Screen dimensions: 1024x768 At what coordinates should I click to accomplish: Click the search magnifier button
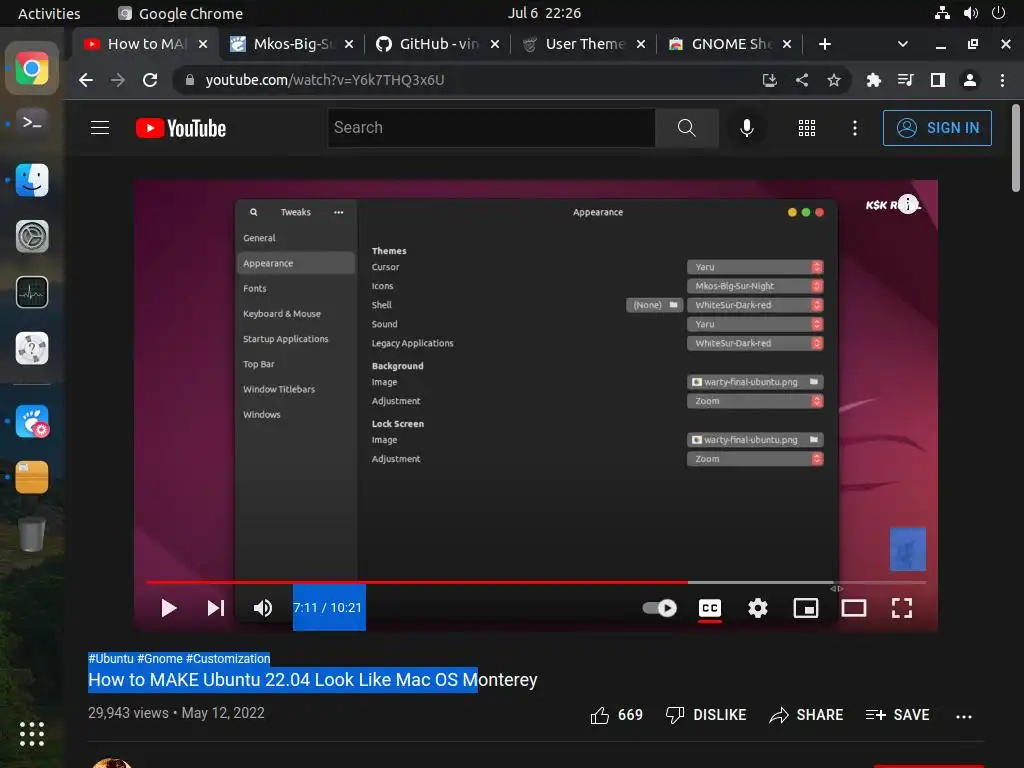click(x=686, y=127)
